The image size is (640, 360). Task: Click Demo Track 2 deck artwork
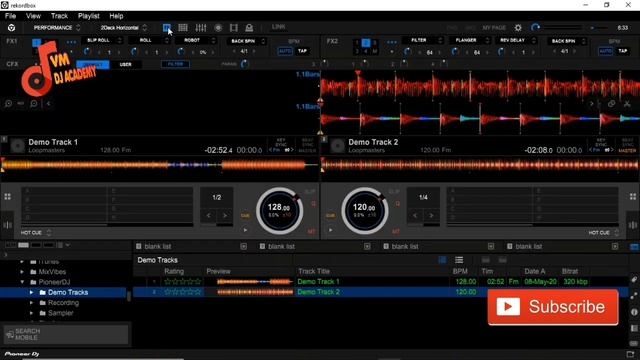coord(337,146)
